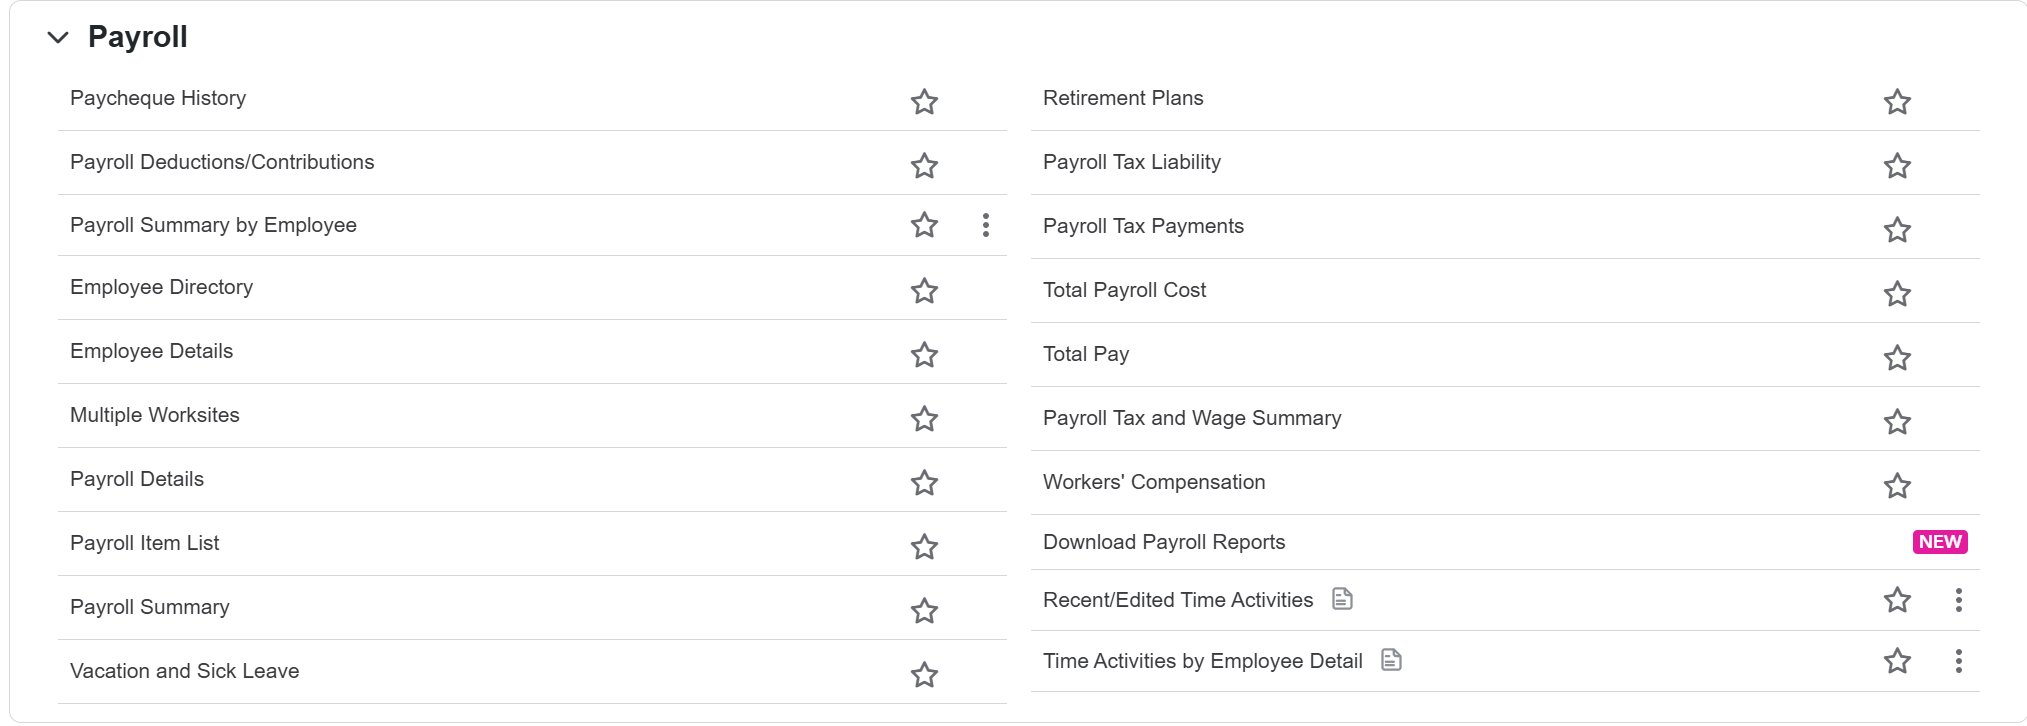
Task: Open the Multiple Worksites report
Action: (155, 415)
